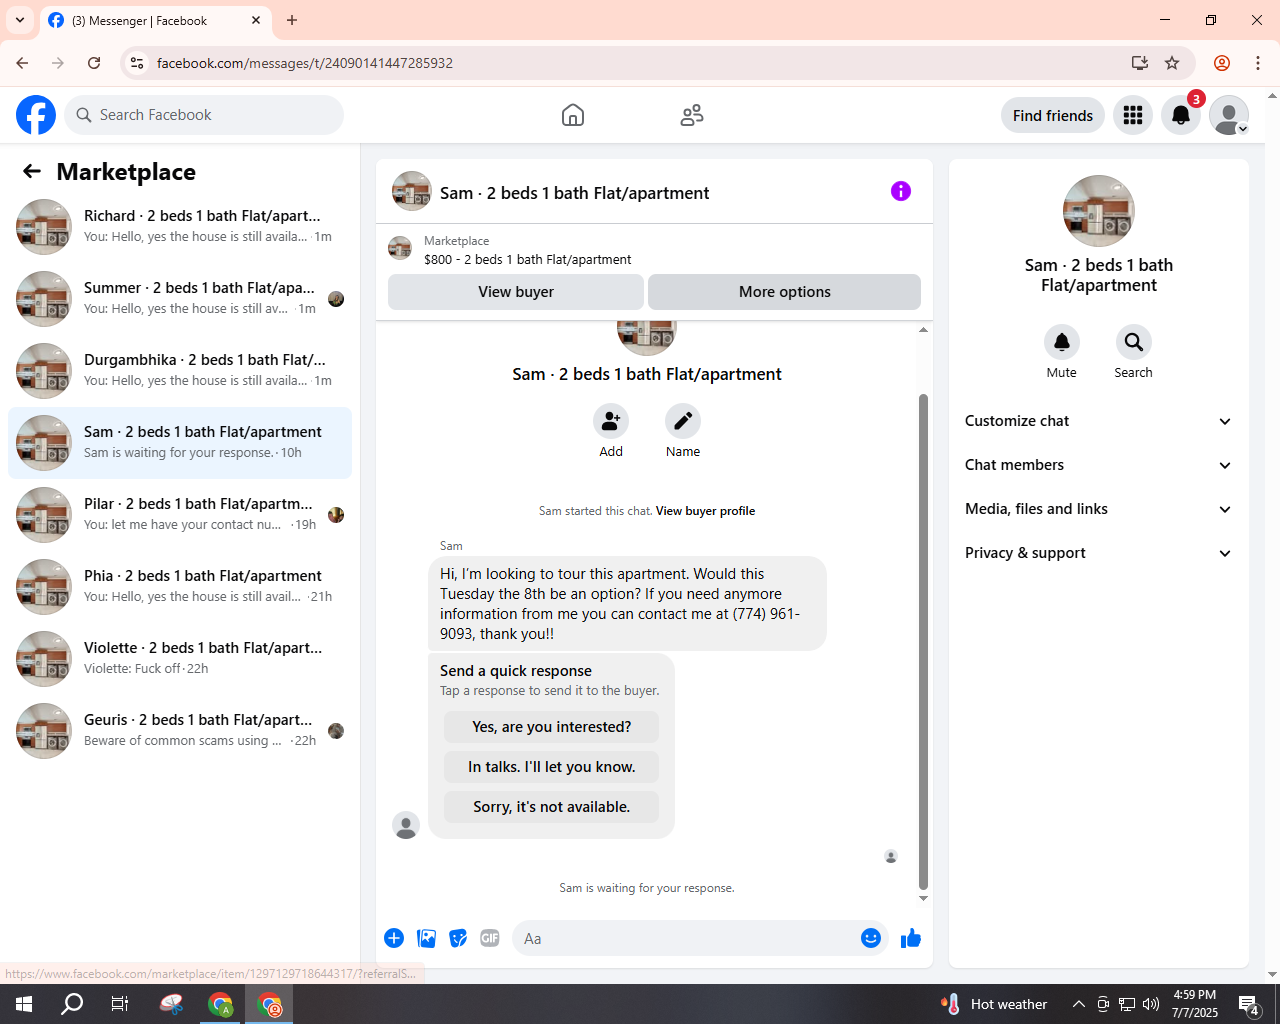Send quick response Yes, are you interested?
This screenshot has width=1280, height=1024.
552,727
